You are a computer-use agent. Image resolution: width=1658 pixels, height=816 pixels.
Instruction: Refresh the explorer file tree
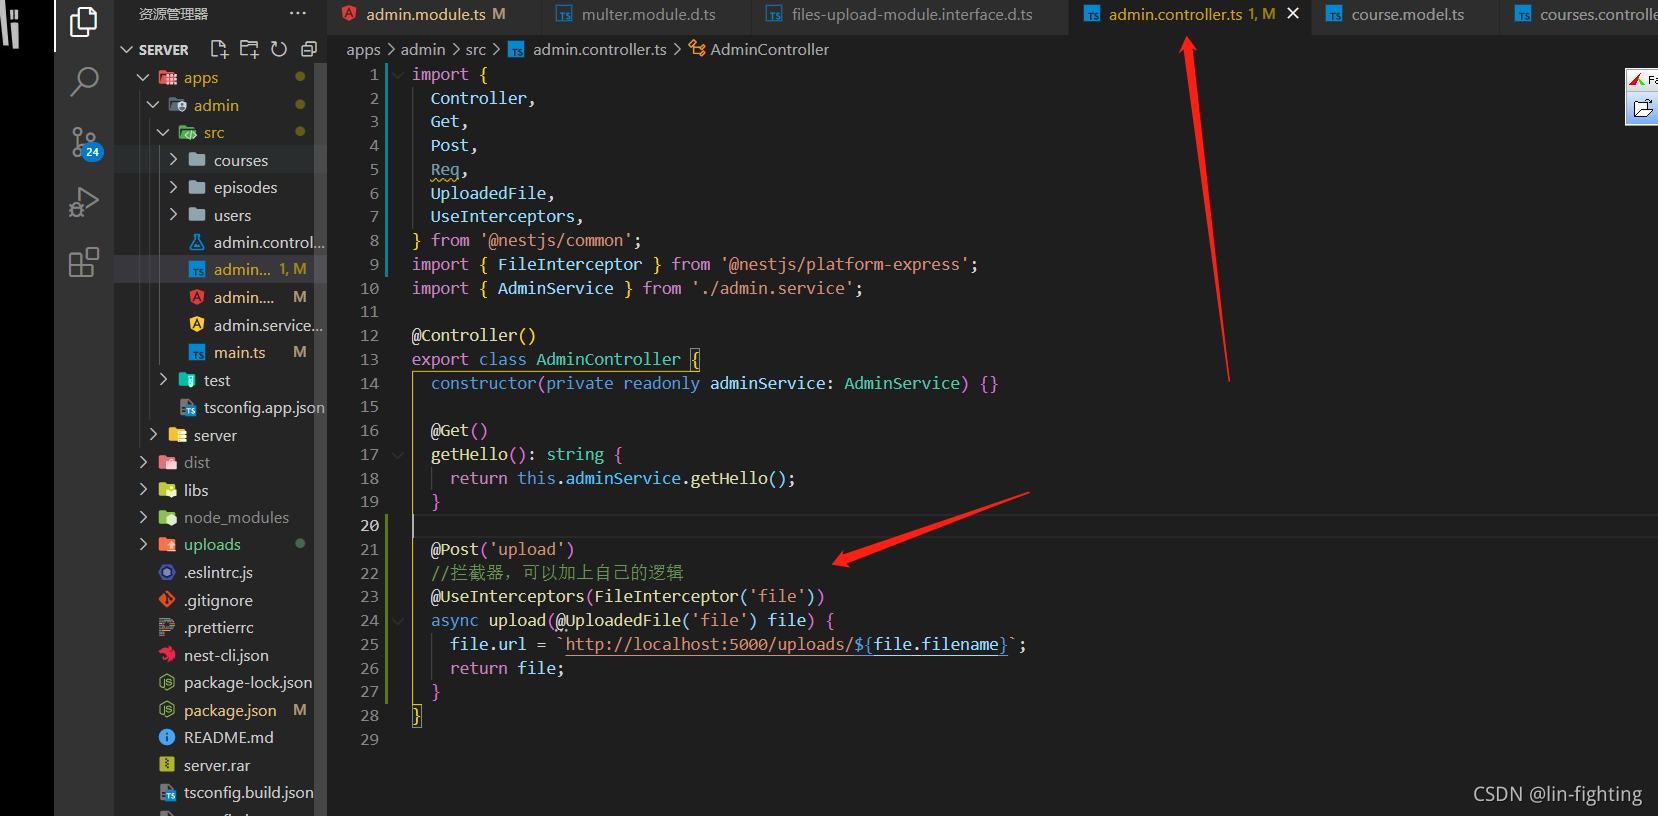click(279, 49)
